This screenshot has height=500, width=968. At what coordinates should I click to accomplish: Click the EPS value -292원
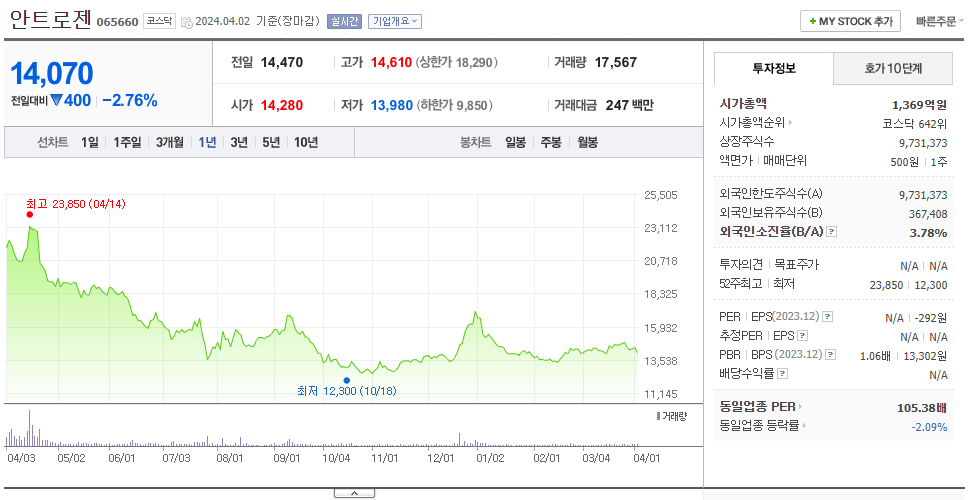932,319
